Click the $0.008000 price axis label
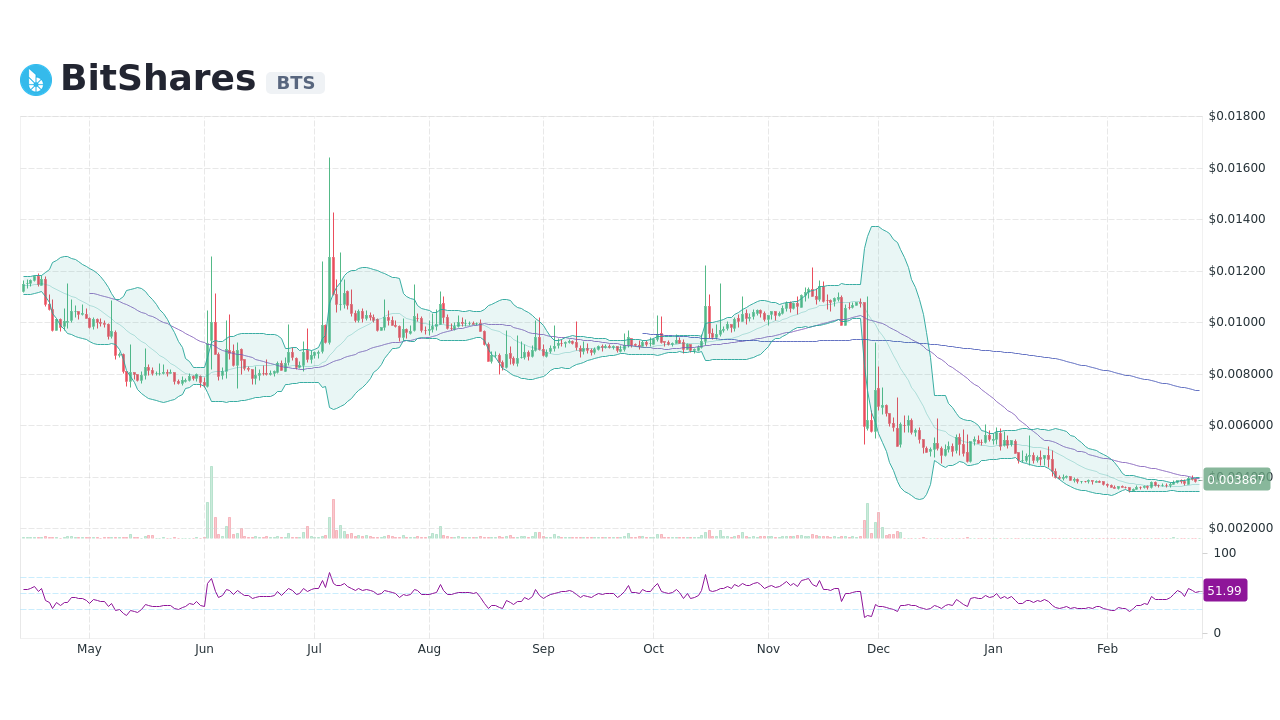The height and width of the screenshot is (720, 1280). (x=1241, y=374)
